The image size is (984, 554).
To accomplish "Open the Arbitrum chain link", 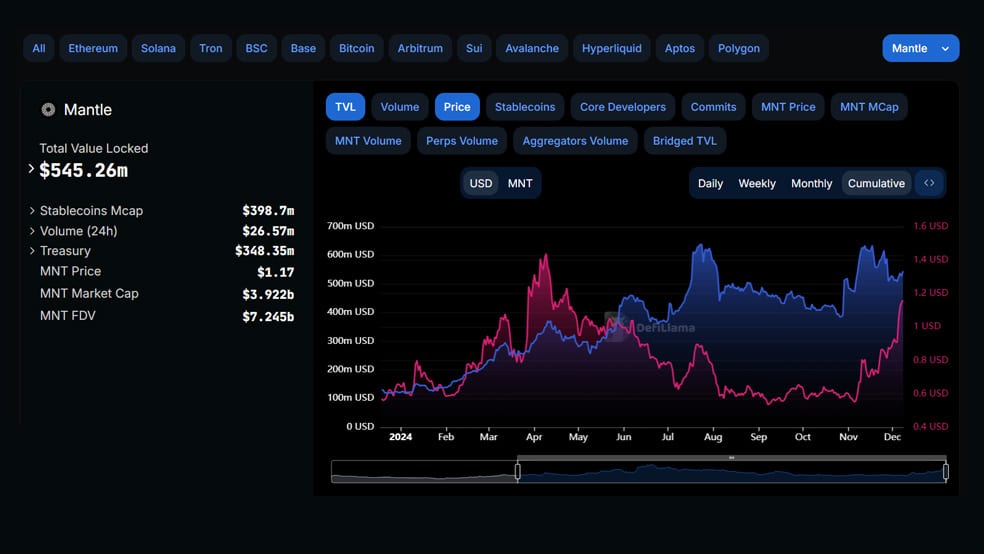I will click(420, 48).
